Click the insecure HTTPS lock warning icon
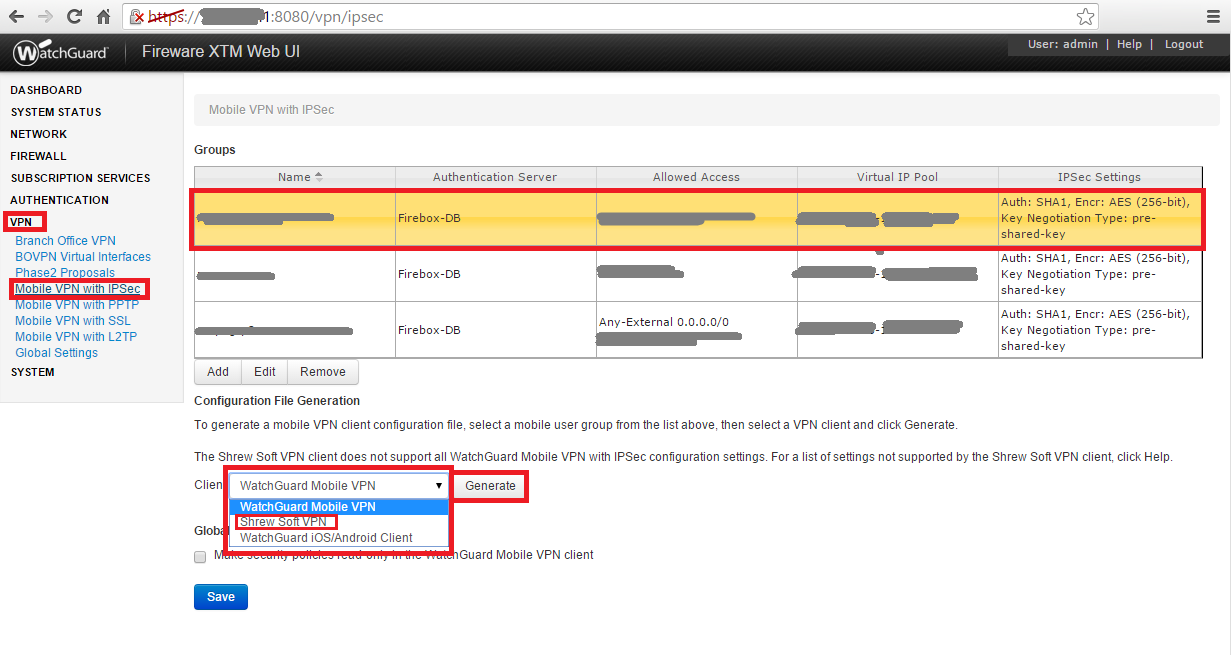Viewport: 1231px width, 655px height. click(137, 17)
